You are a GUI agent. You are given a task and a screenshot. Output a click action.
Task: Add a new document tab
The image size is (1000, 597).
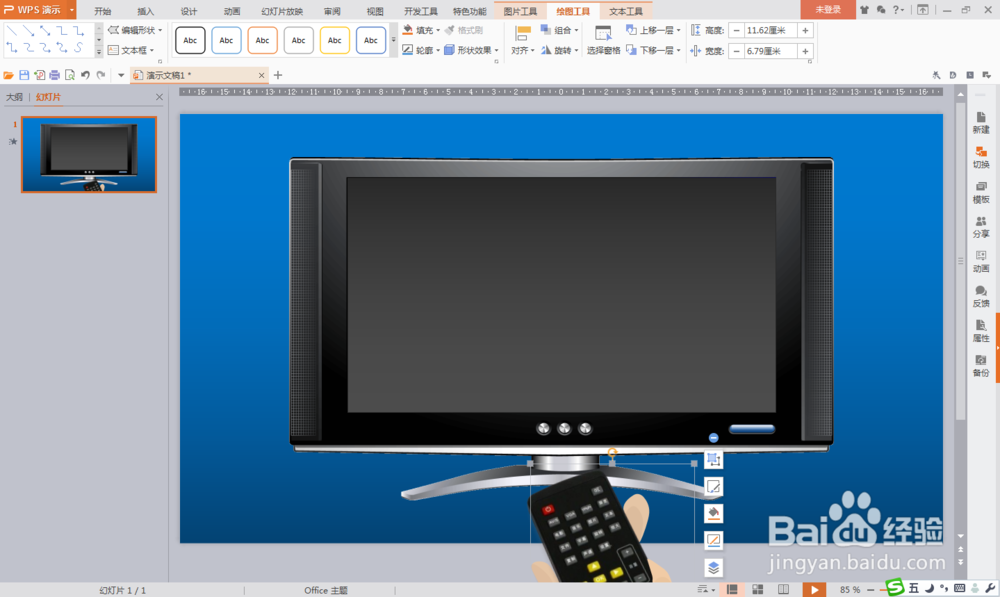click(x=278, y=75)
